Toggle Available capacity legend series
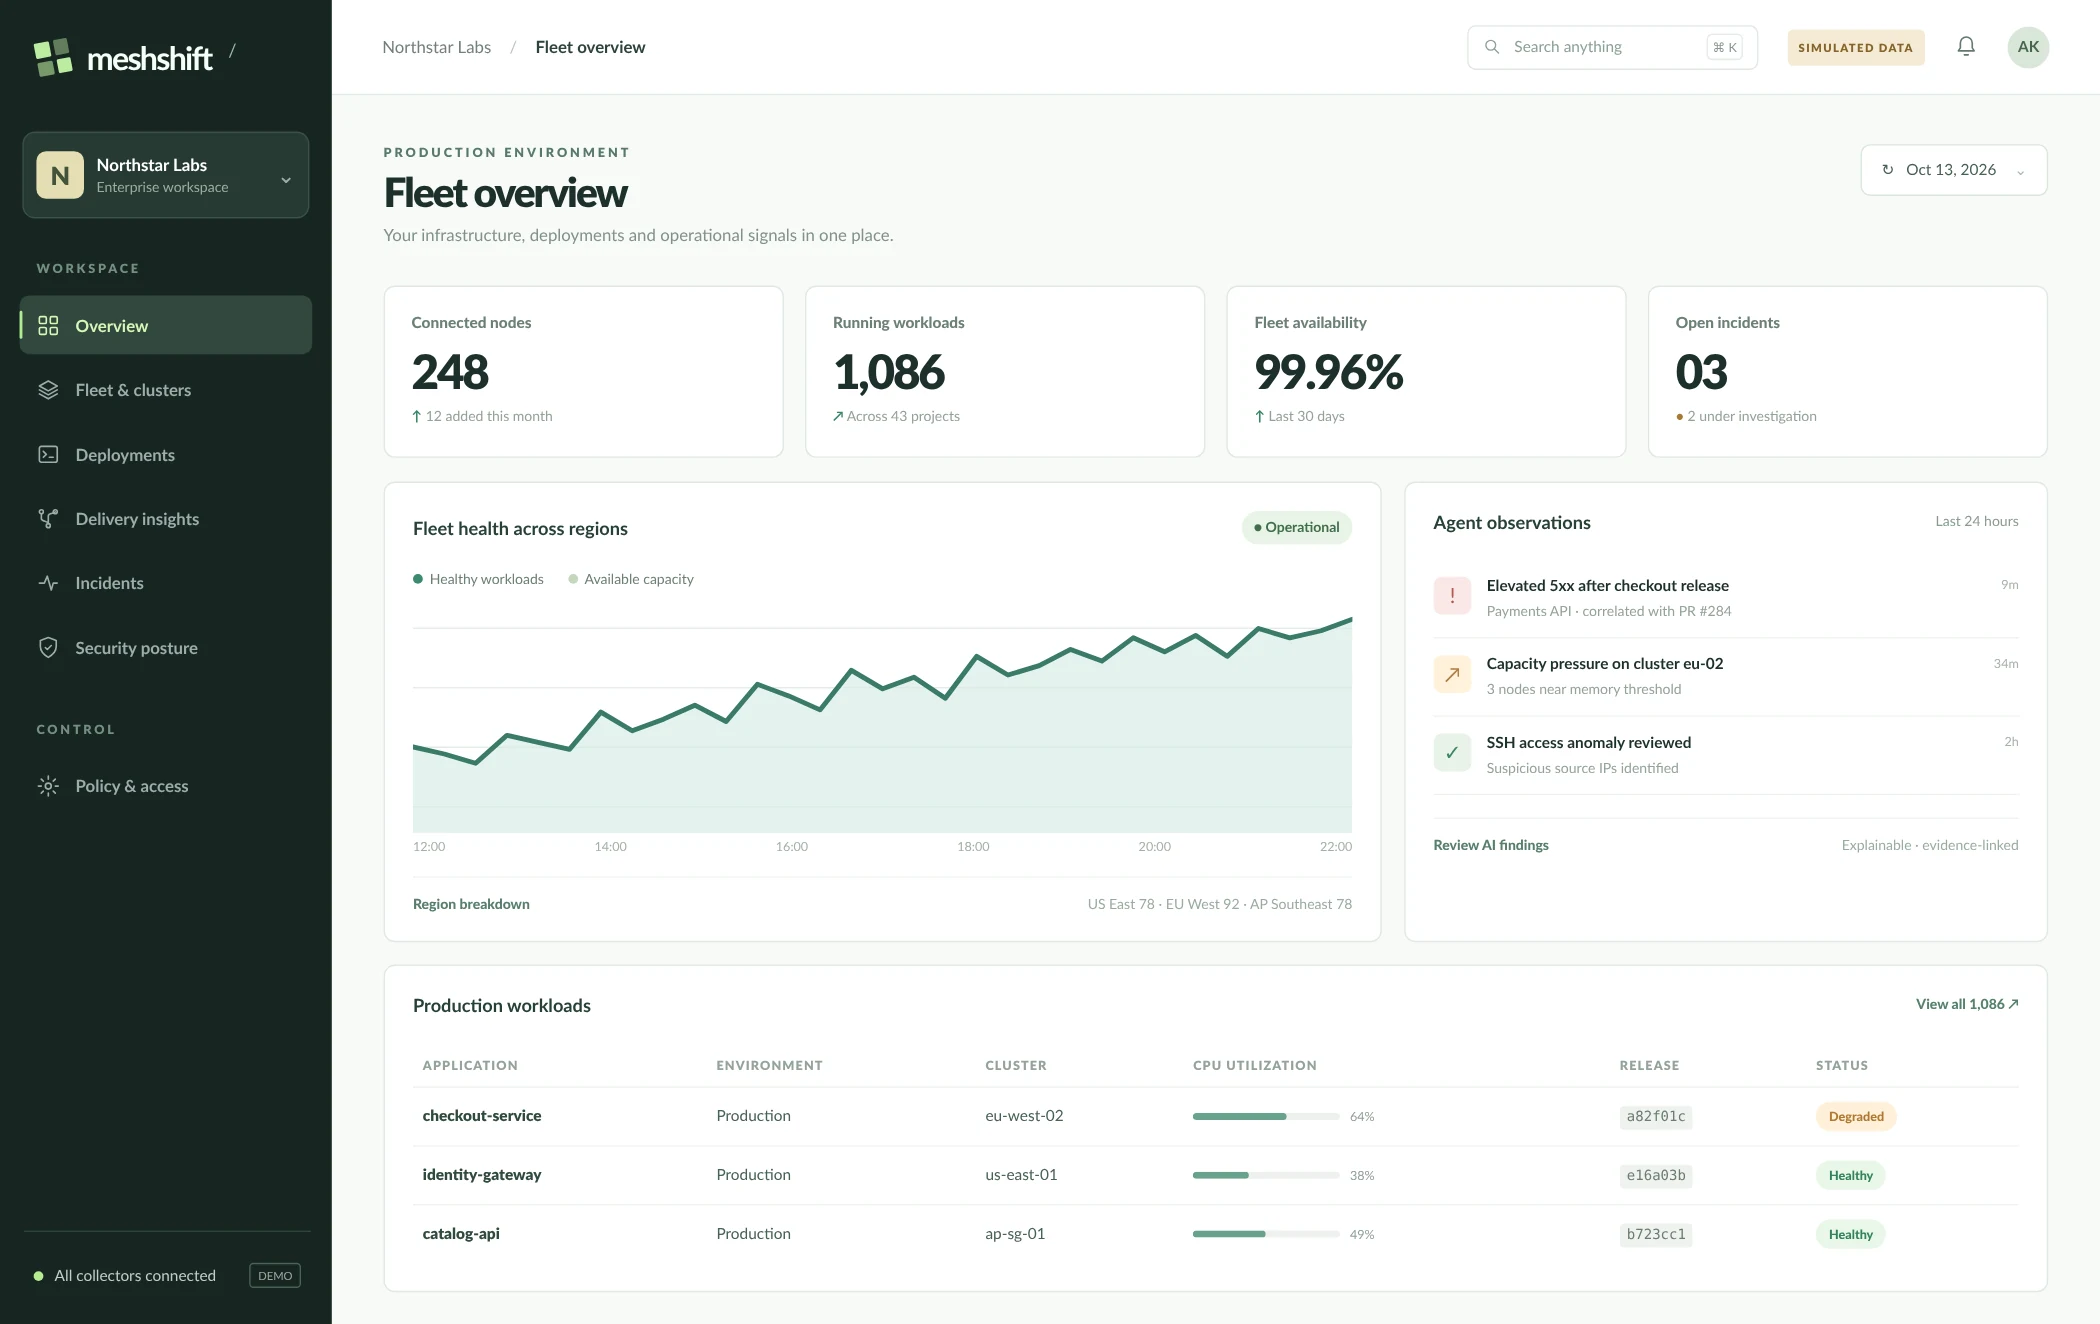Image resolution: width=2100 pixels, height=1324 pixels. coord(631,579)
